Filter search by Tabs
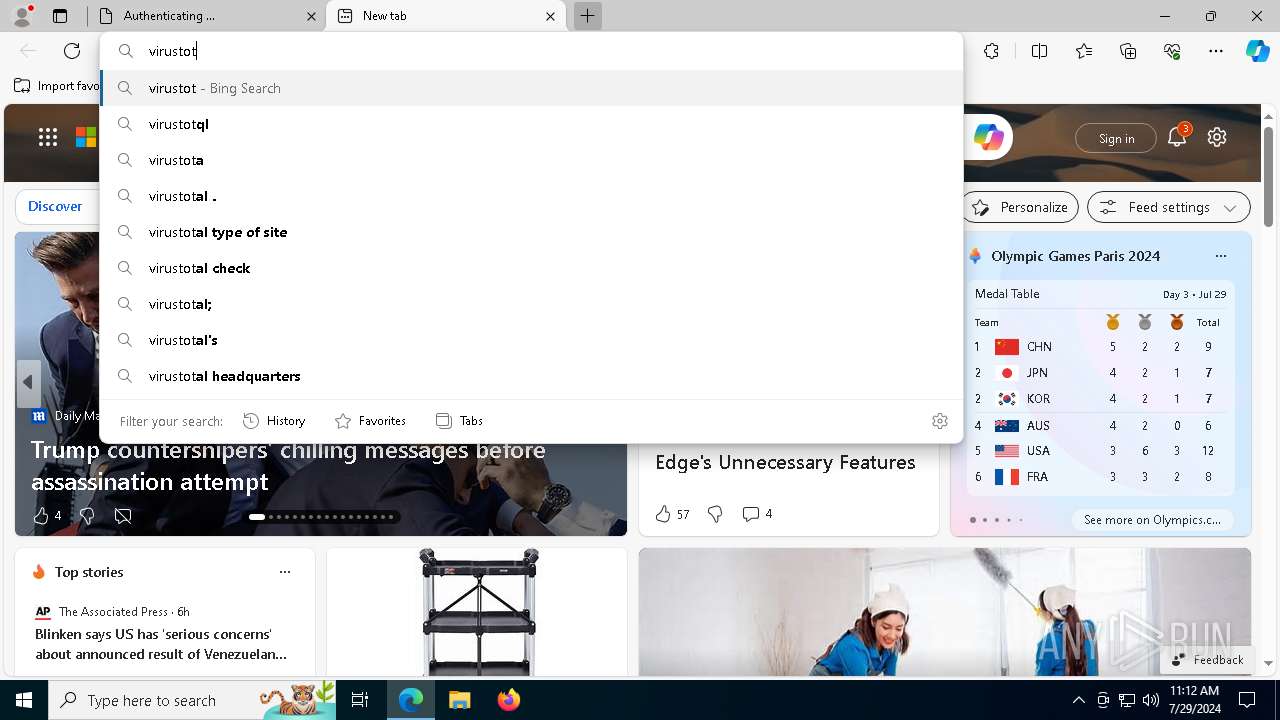The width and height of the screenshot is (1280, 720). (x=459, y=421)
